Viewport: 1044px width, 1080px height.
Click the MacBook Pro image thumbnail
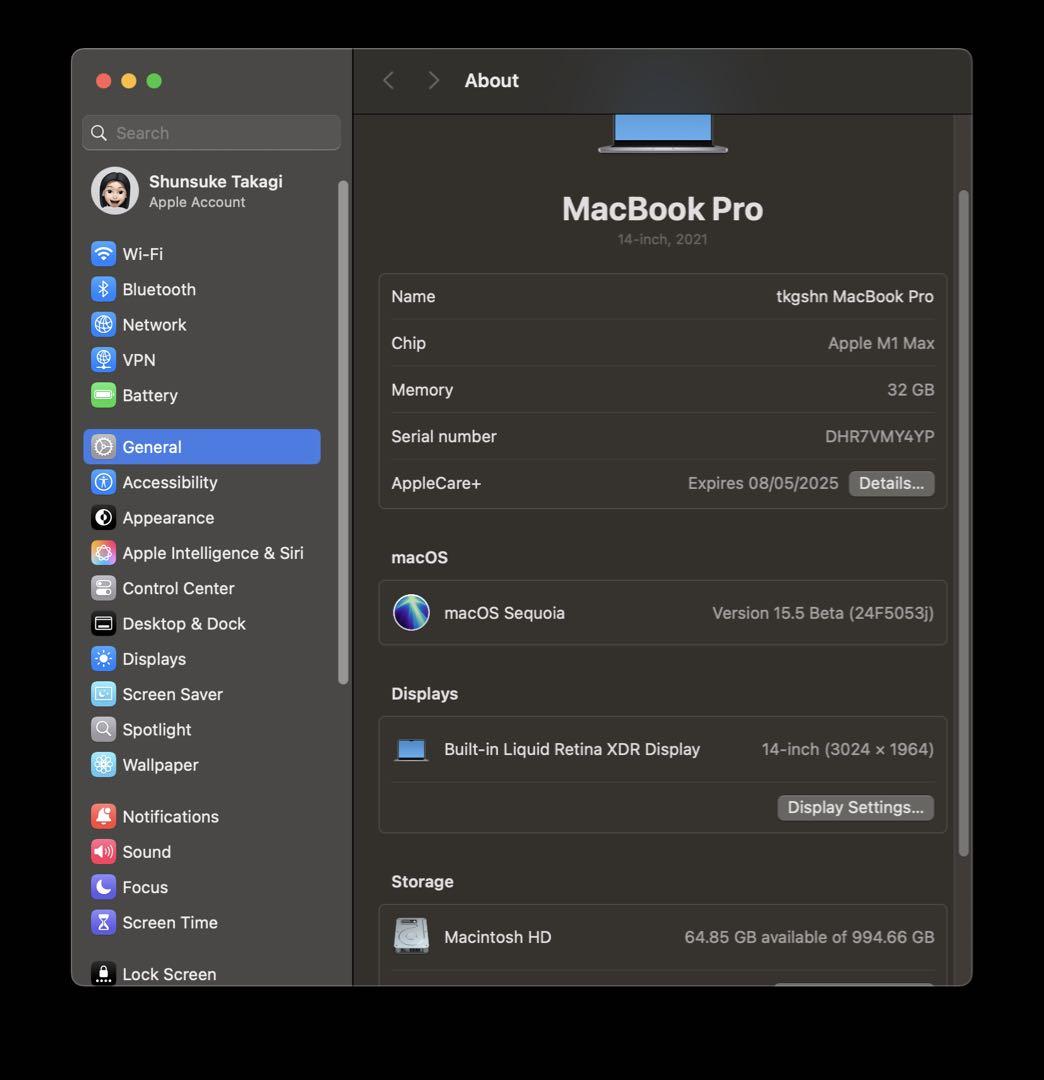coord(662,134)
